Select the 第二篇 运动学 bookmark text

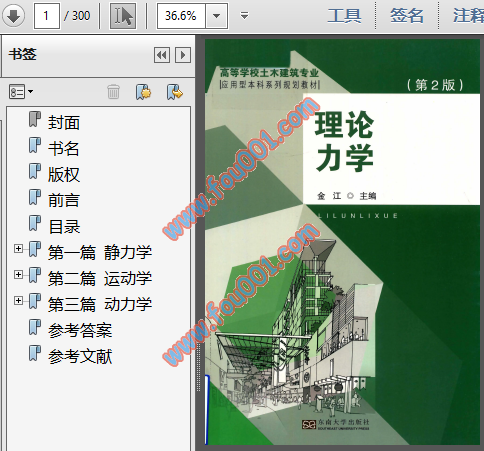coord(100,278)
